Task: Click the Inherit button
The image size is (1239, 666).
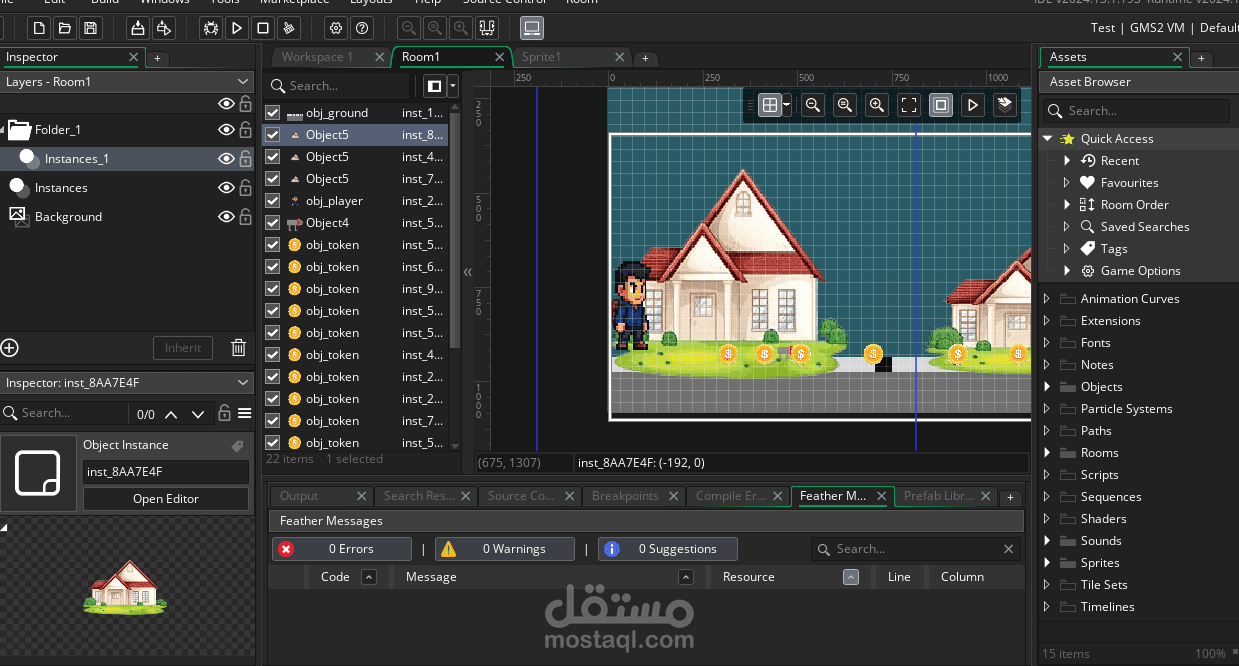Action: tap(183, 348)
